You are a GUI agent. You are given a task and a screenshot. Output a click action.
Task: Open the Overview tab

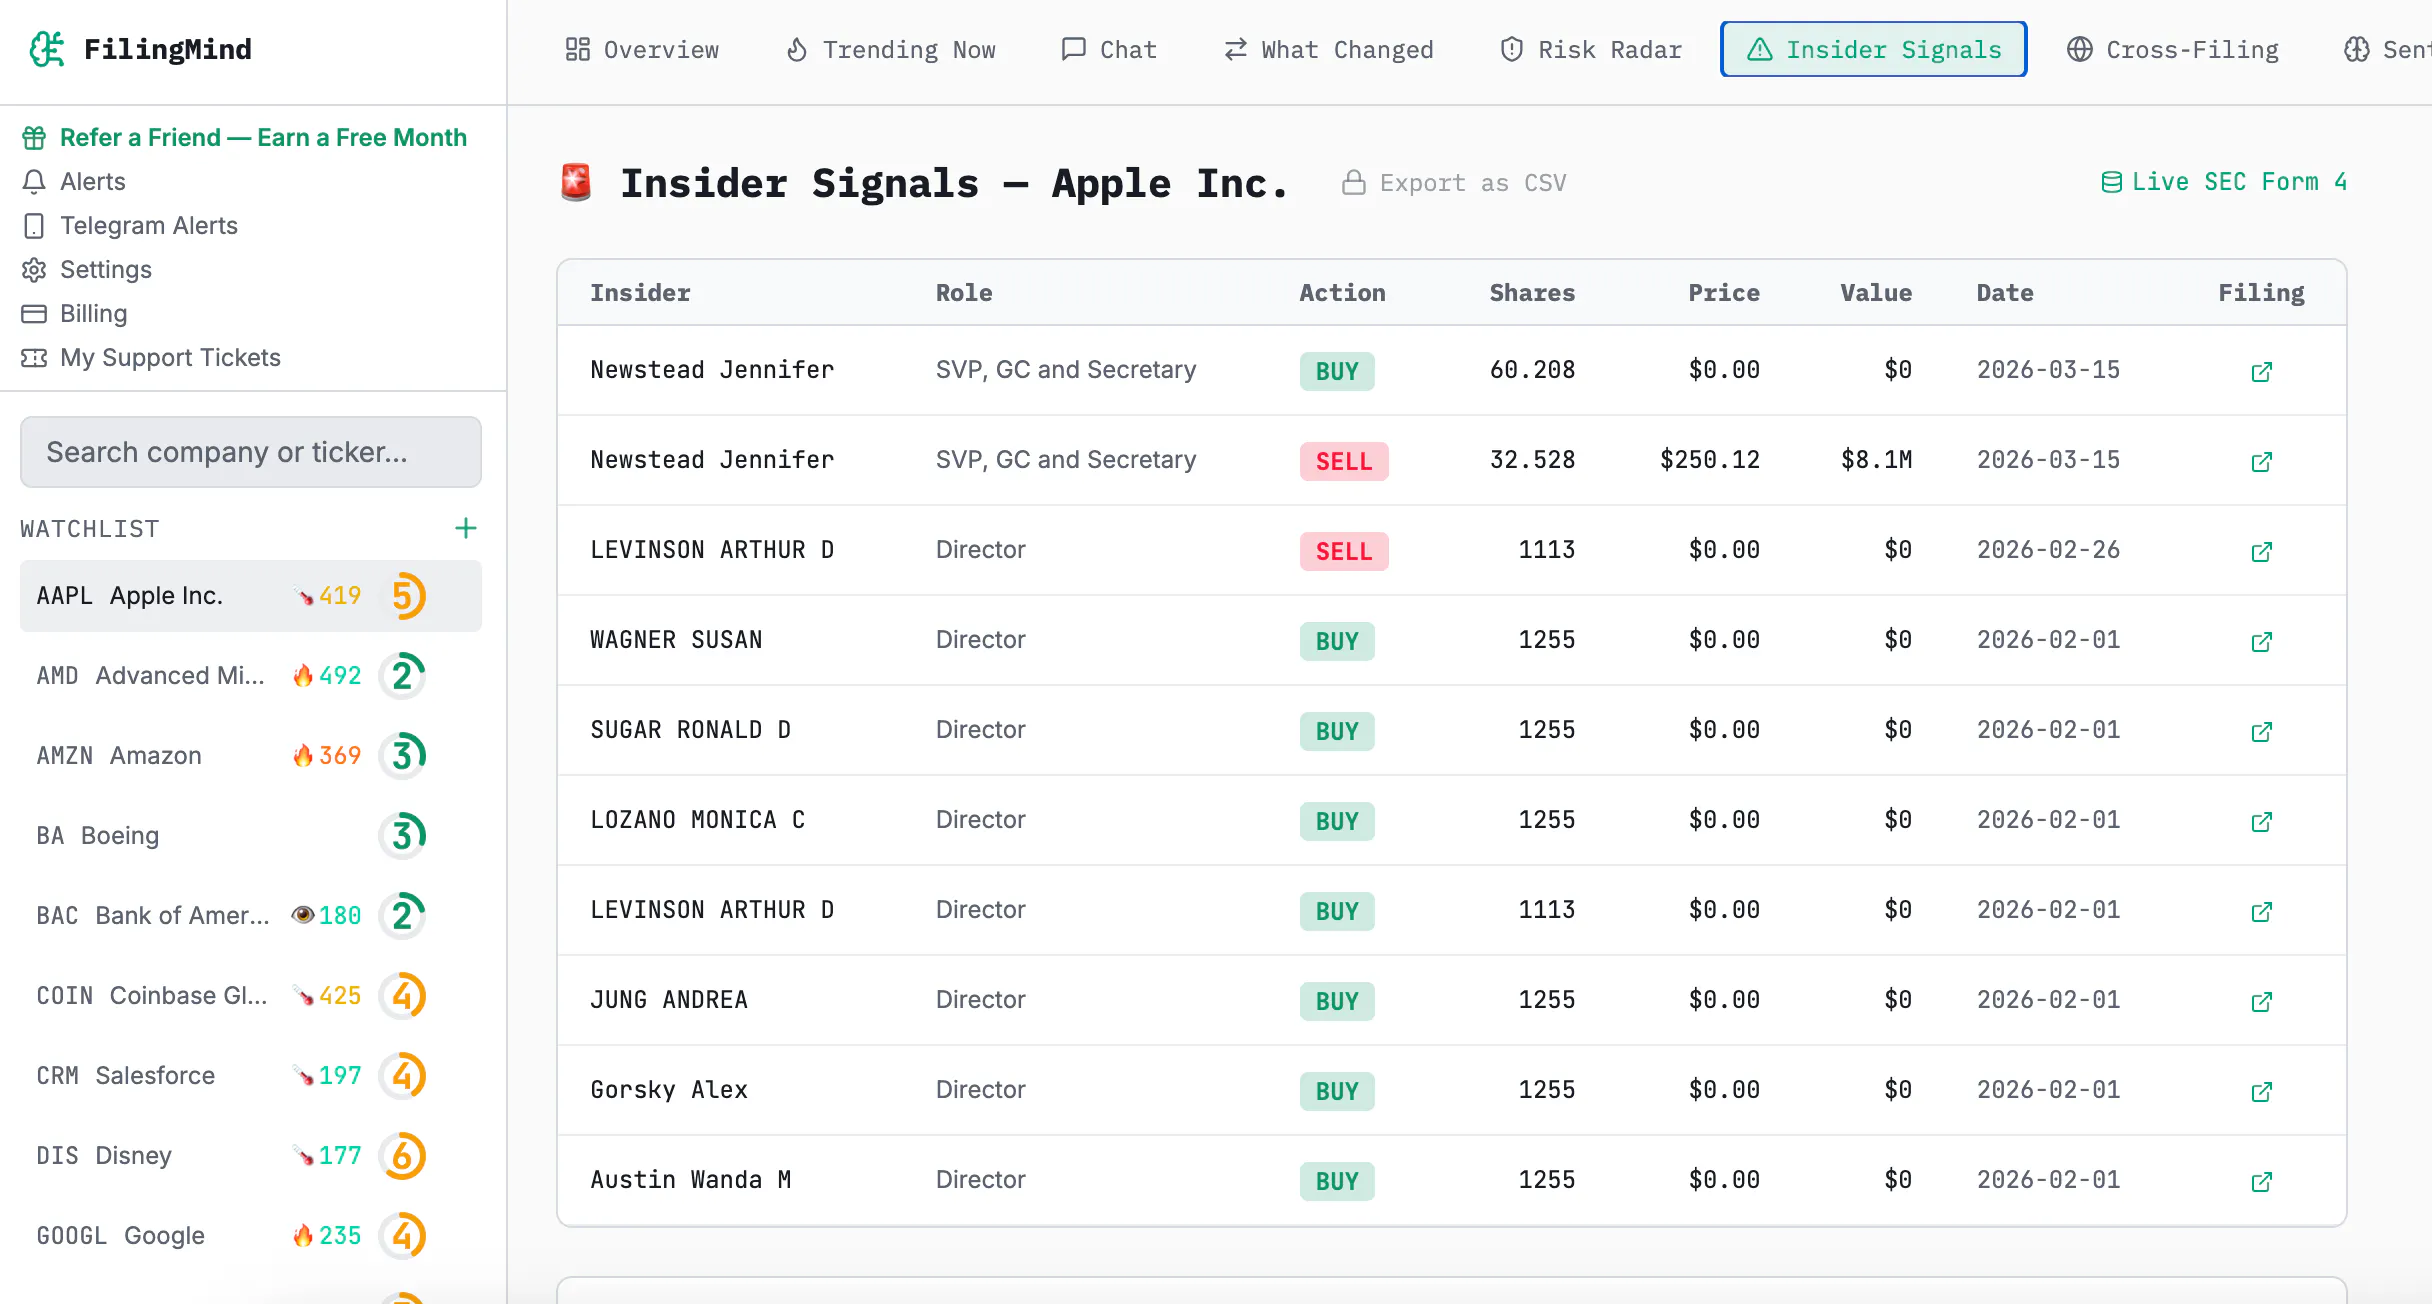tap(642, 49)
